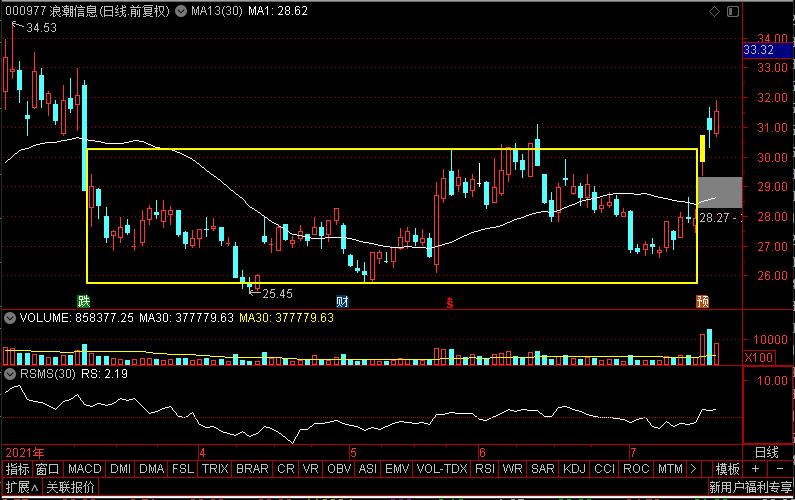
Task: Select the KDJ indicator tab
Action: 574,469
